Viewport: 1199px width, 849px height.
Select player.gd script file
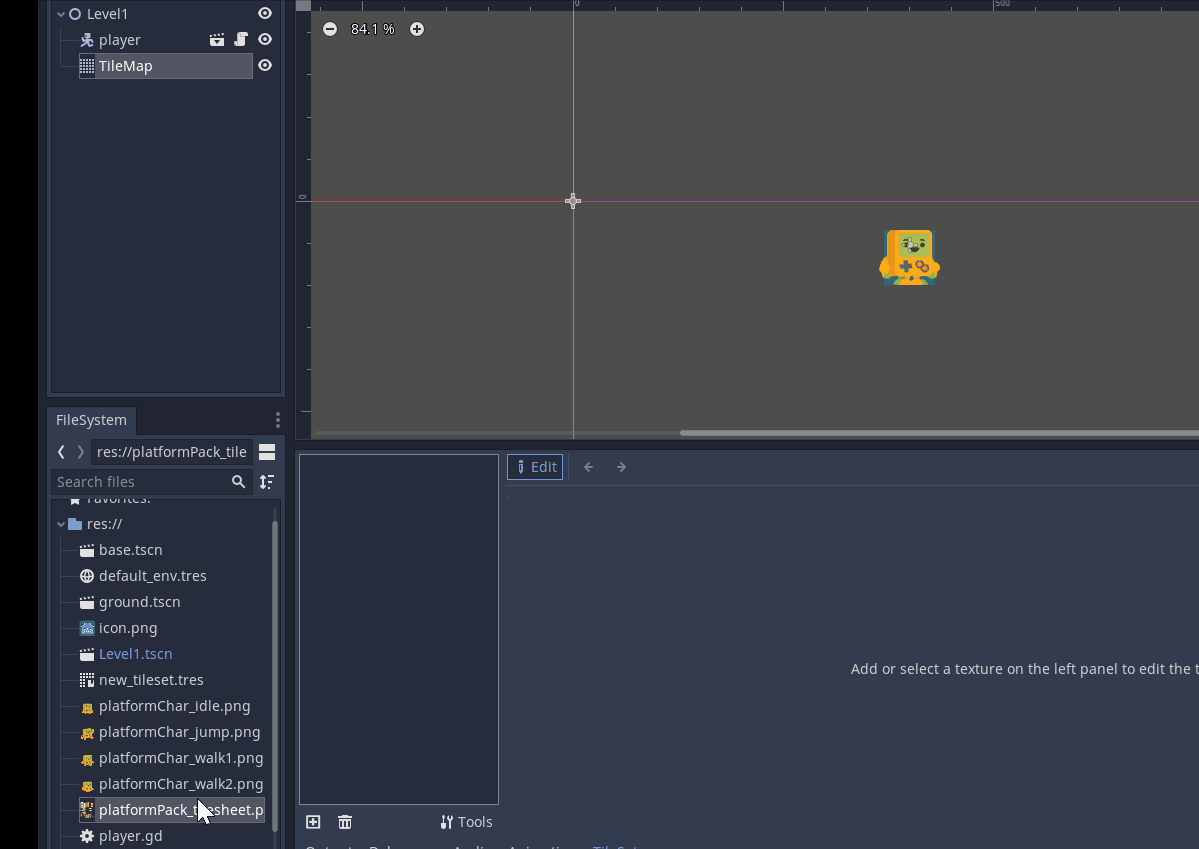[130, 836]
